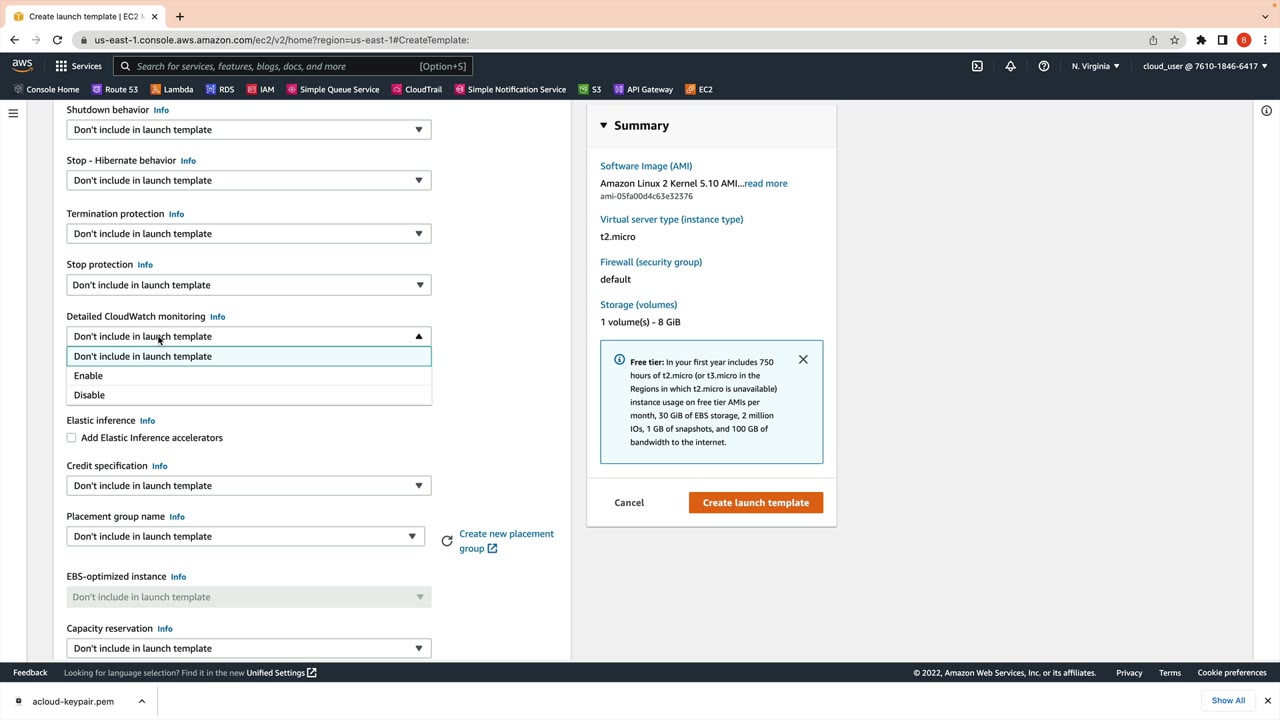Open the Cookie preferences link
The image size is (1280, 720).
1232,673
